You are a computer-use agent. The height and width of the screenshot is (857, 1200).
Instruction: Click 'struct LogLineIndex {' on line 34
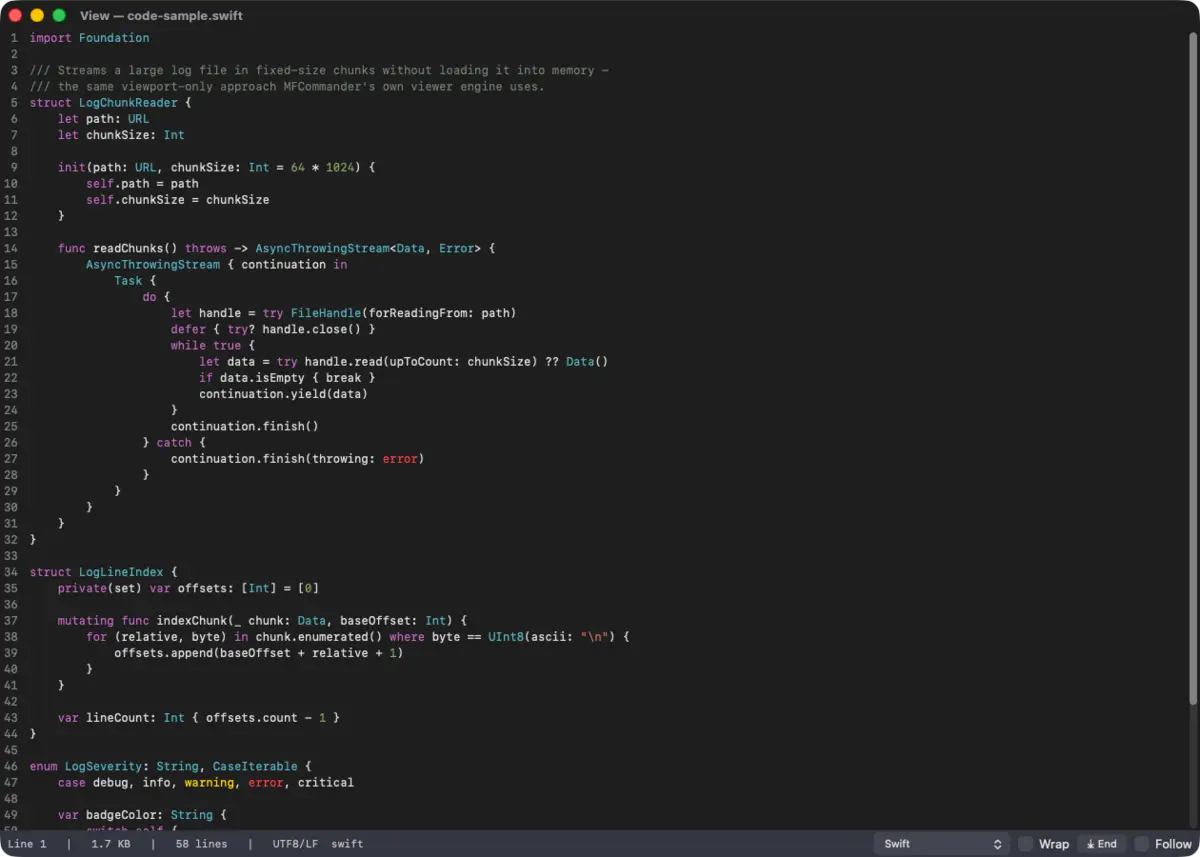(x=103, y=572)
